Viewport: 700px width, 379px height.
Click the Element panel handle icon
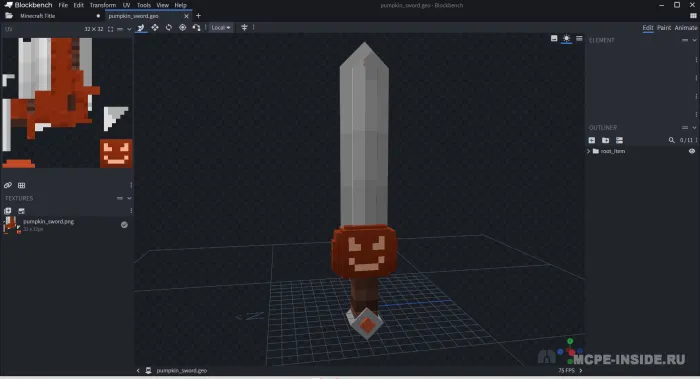point(685,40)
